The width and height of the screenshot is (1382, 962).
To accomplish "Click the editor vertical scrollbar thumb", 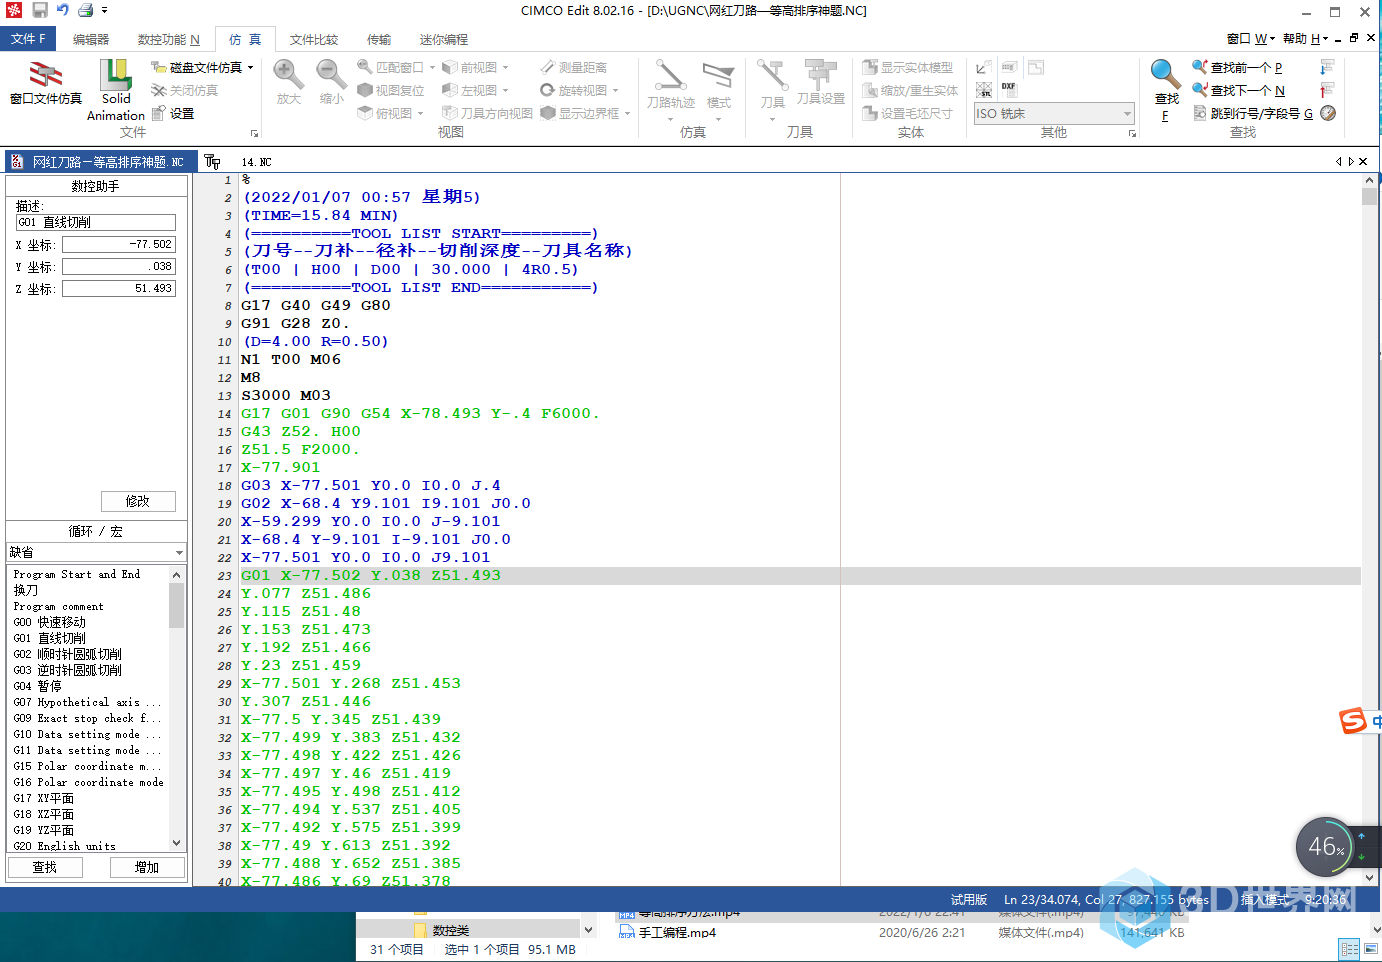I will coord(1369,196).
